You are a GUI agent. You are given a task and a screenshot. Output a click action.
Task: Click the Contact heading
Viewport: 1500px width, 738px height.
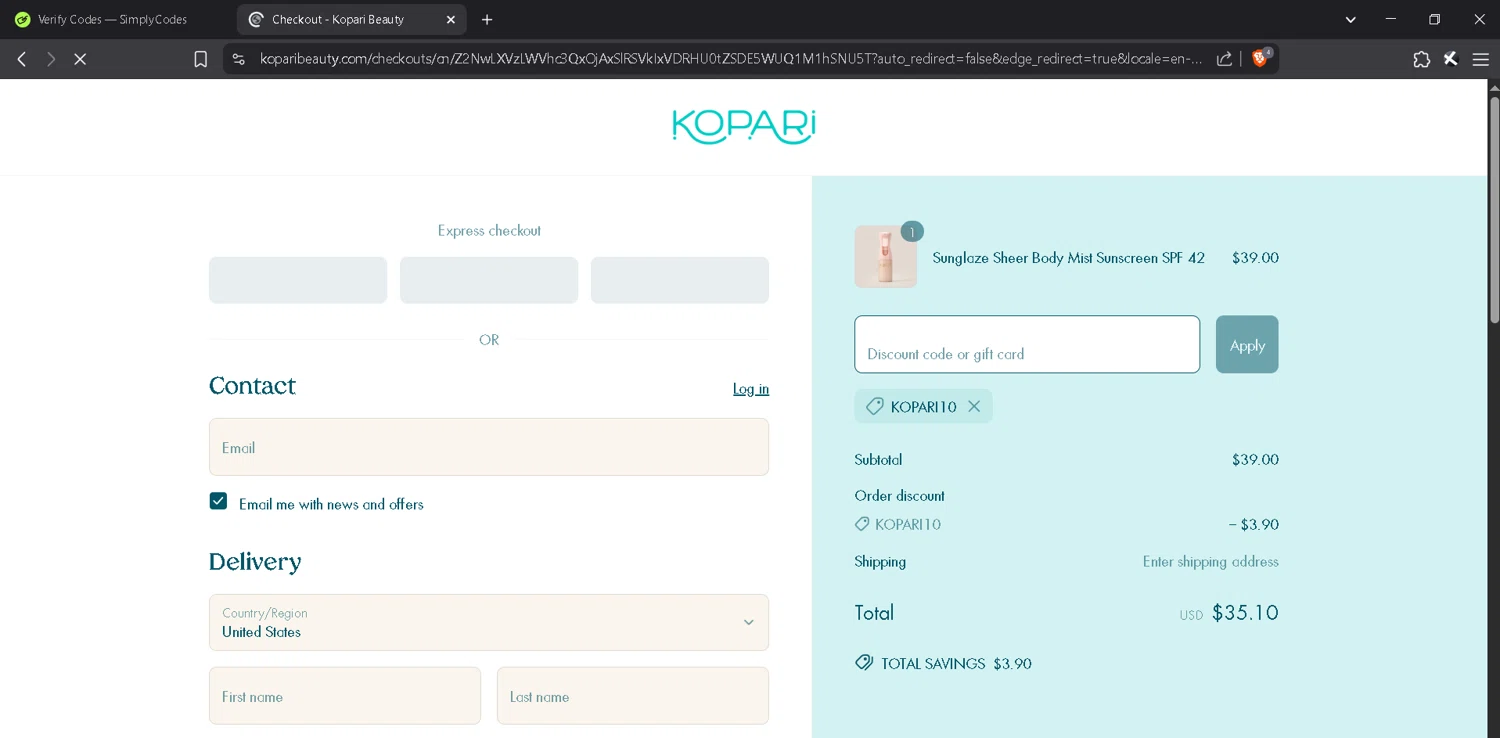point(252,386)
